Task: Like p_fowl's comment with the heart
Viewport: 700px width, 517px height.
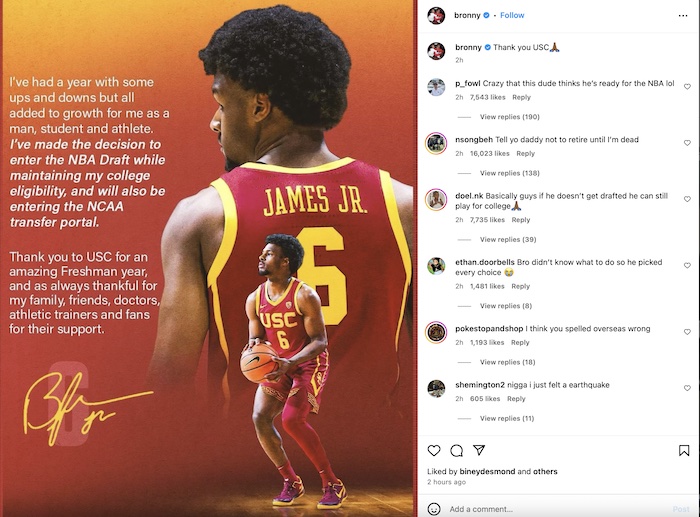Action: (688, 87)
